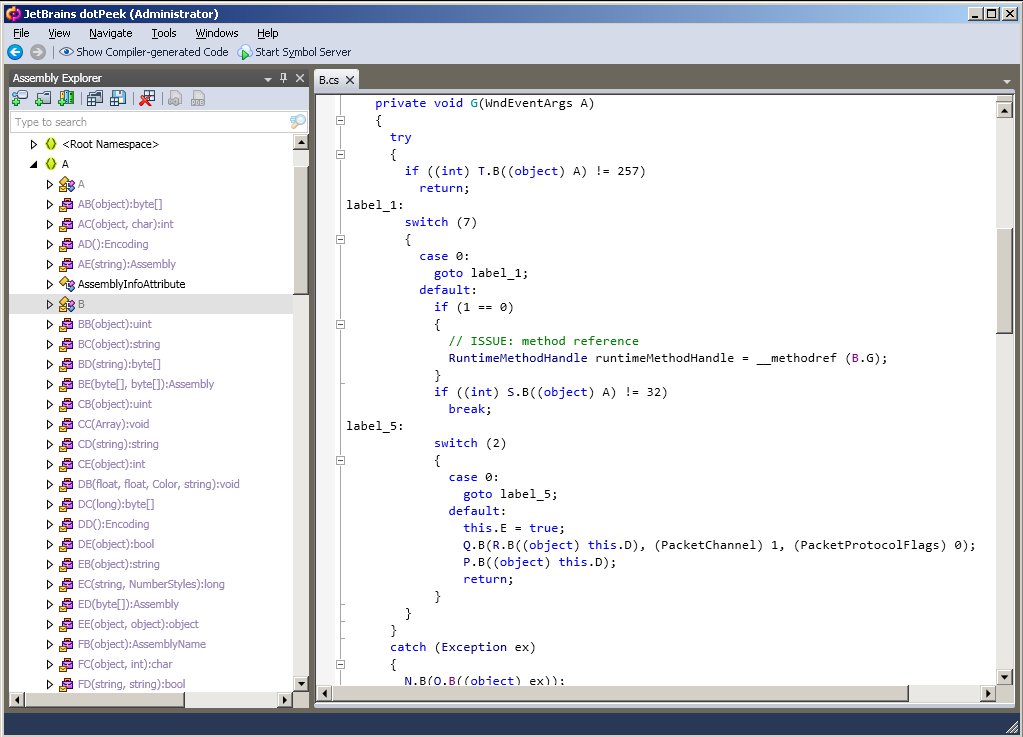Open the document tabs list dropdown
The height and width of the screenshot is (737, 1023).
tap(1007, 82)
